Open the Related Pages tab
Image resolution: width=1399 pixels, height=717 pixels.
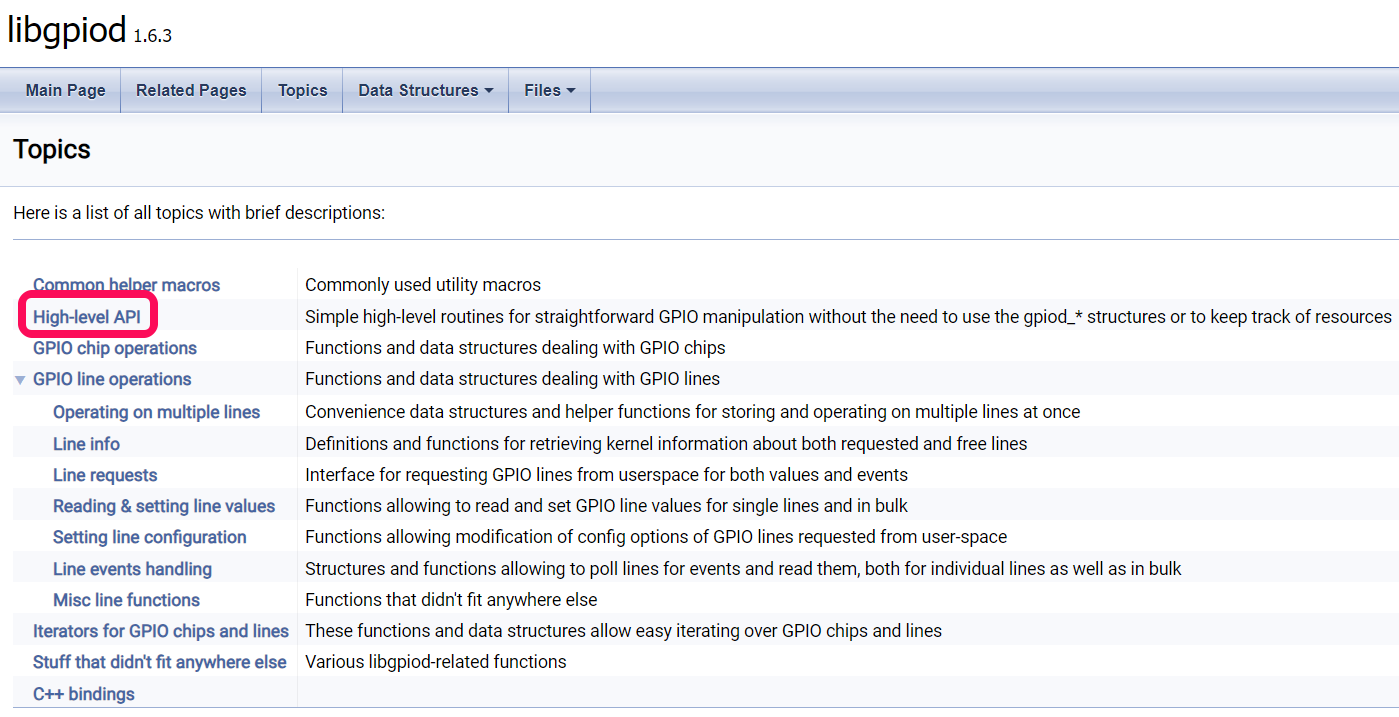click(191, 90)
